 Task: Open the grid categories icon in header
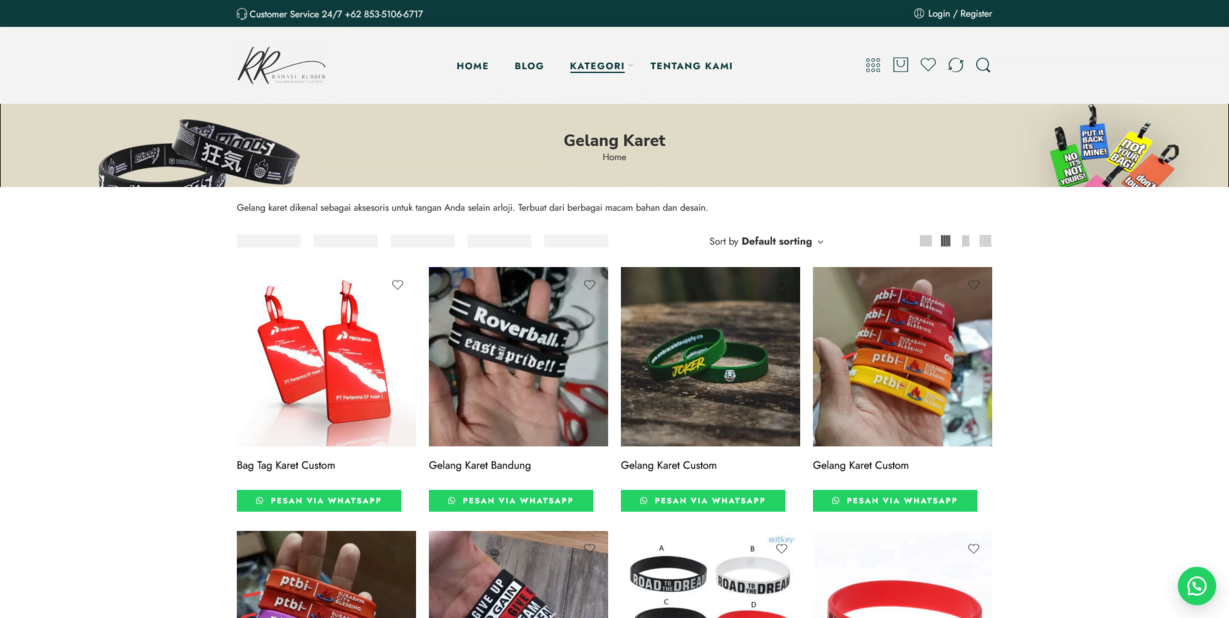873,65
